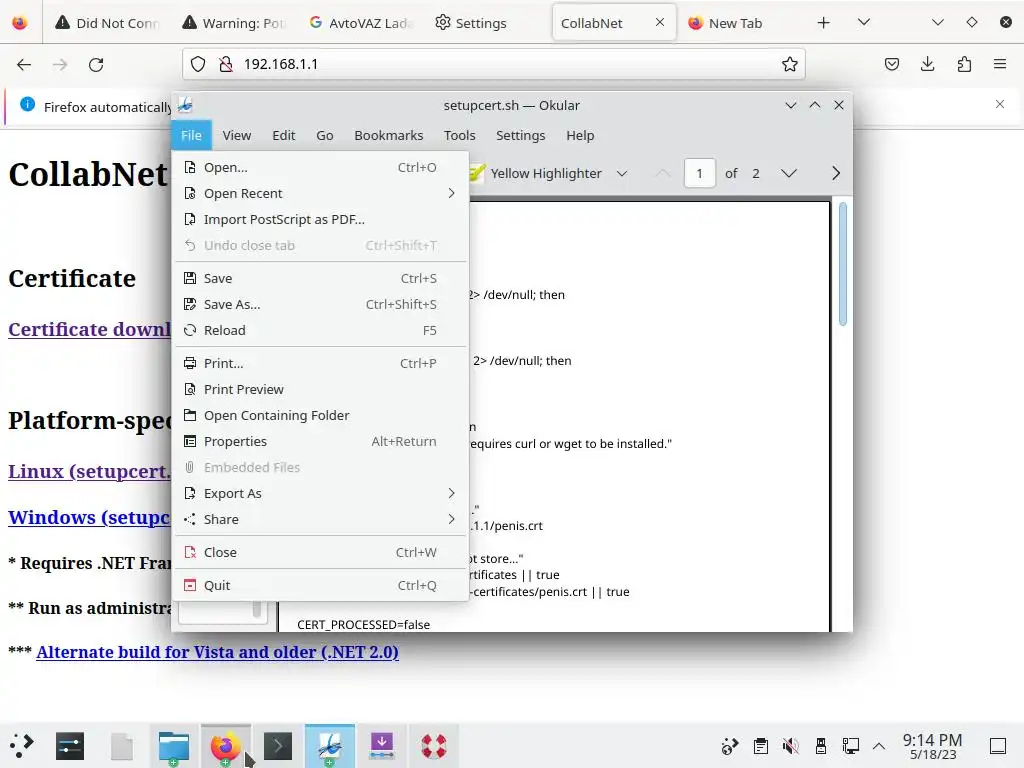Open the Edit menu in Okular
This screenshot has height=768, width=1024.
[x=283, y=135]
